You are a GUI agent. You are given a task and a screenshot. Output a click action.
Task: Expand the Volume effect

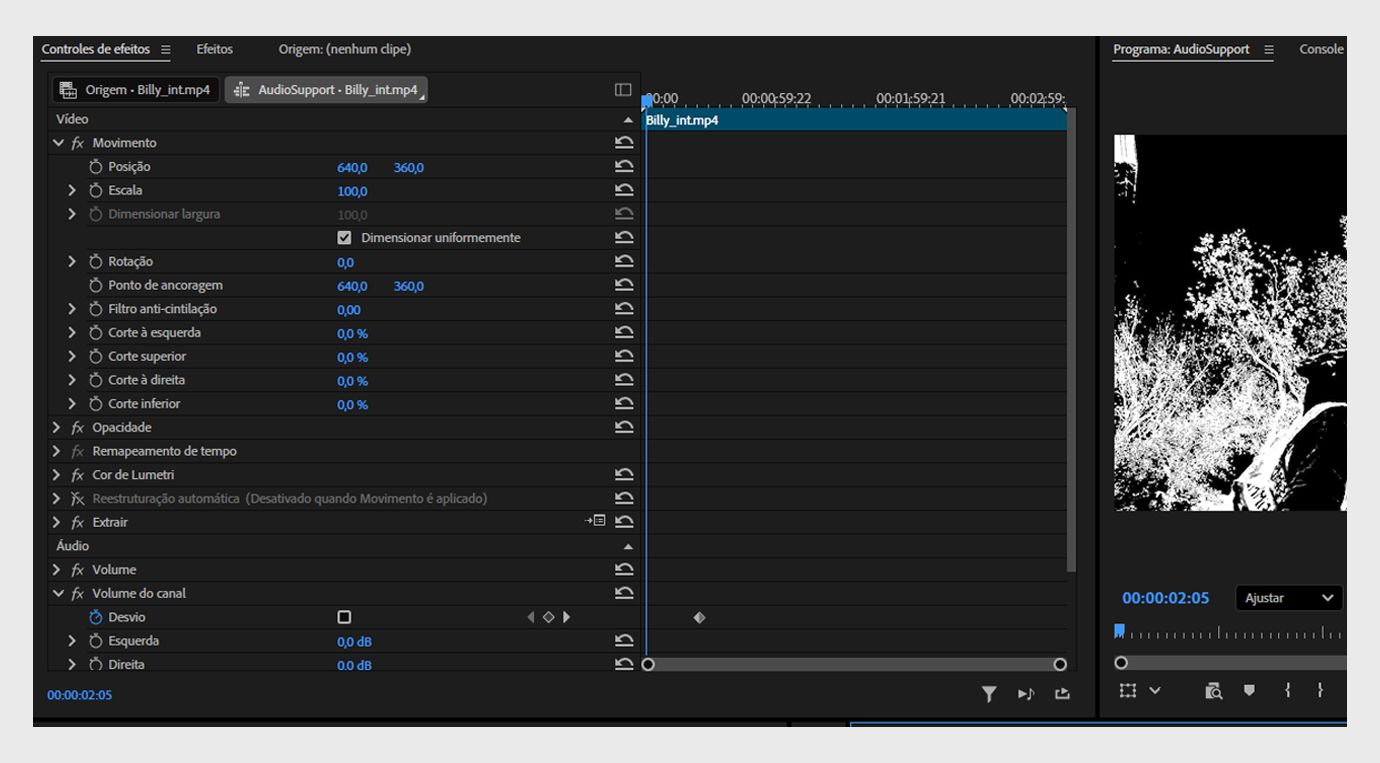click(x=57, y=570)
